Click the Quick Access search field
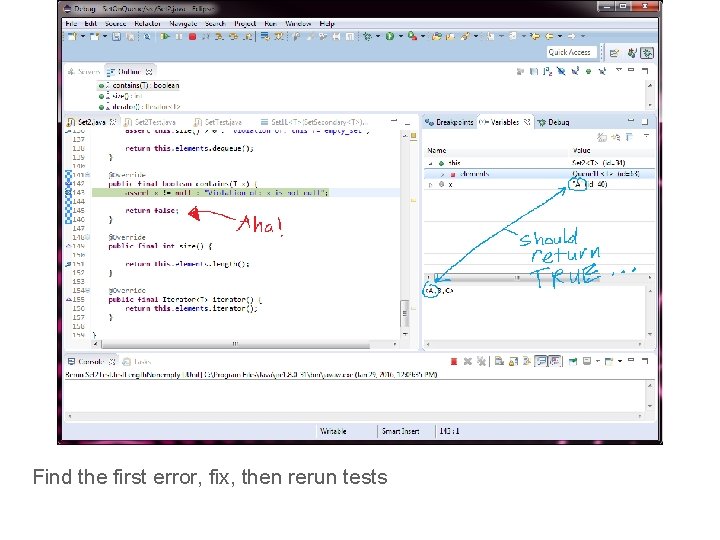 [x=571, y=52]
